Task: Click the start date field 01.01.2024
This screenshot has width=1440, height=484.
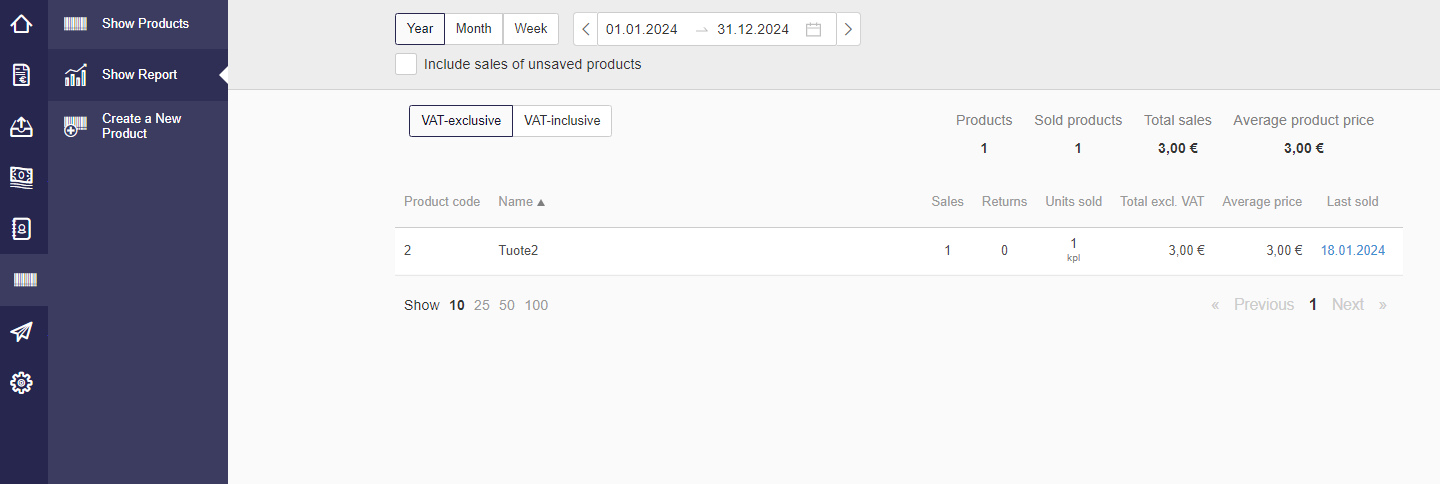Action: (x=642, y=29)
